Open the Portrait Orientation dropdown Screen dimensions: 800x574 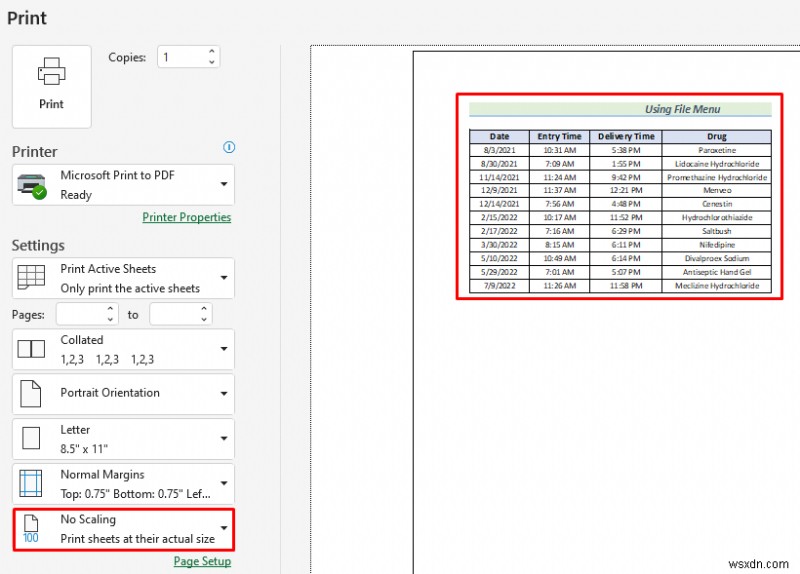tap(123, 394)
